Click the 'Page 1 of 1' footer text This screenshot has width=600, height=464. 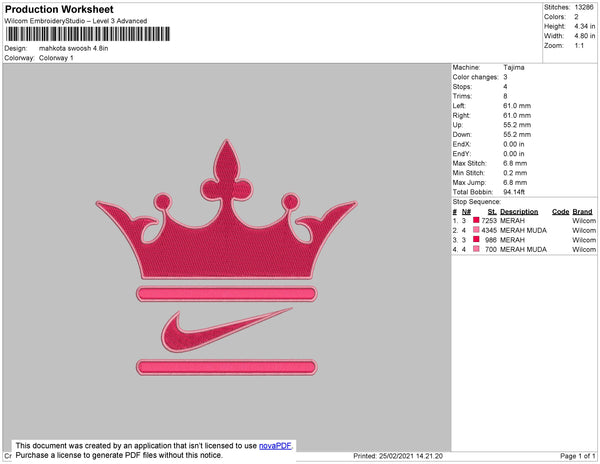tap(578, 456)
